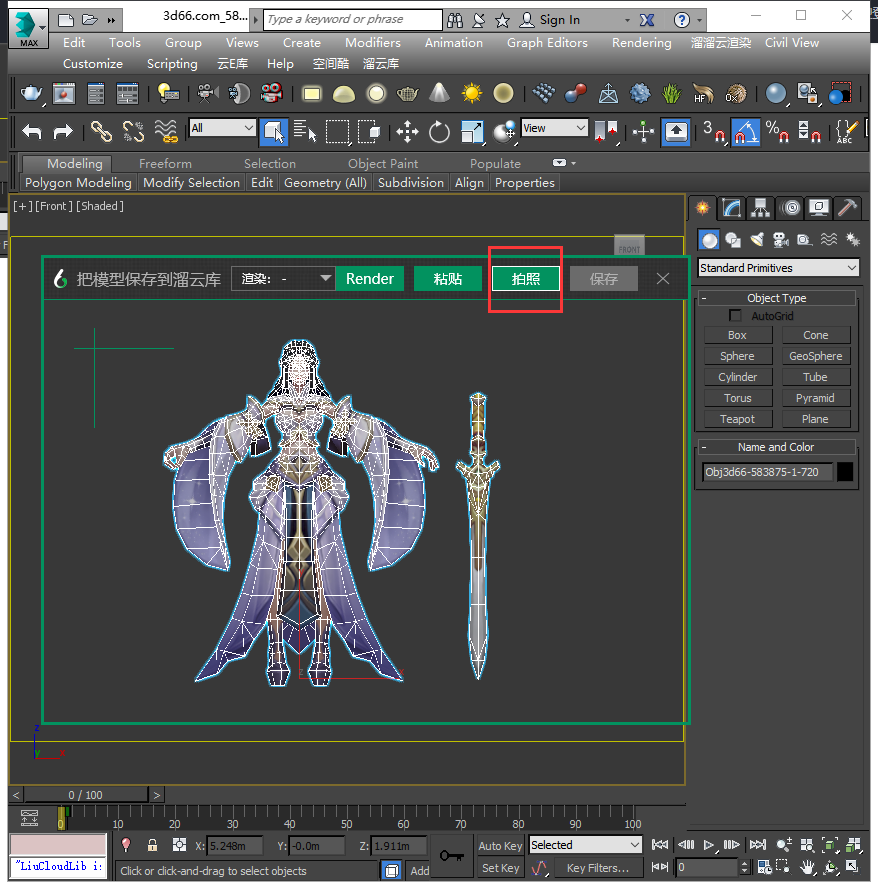This screenshot has width=878, height=889.
Task: Open the View reference coordinate dropdown
Action: point(554,128)
